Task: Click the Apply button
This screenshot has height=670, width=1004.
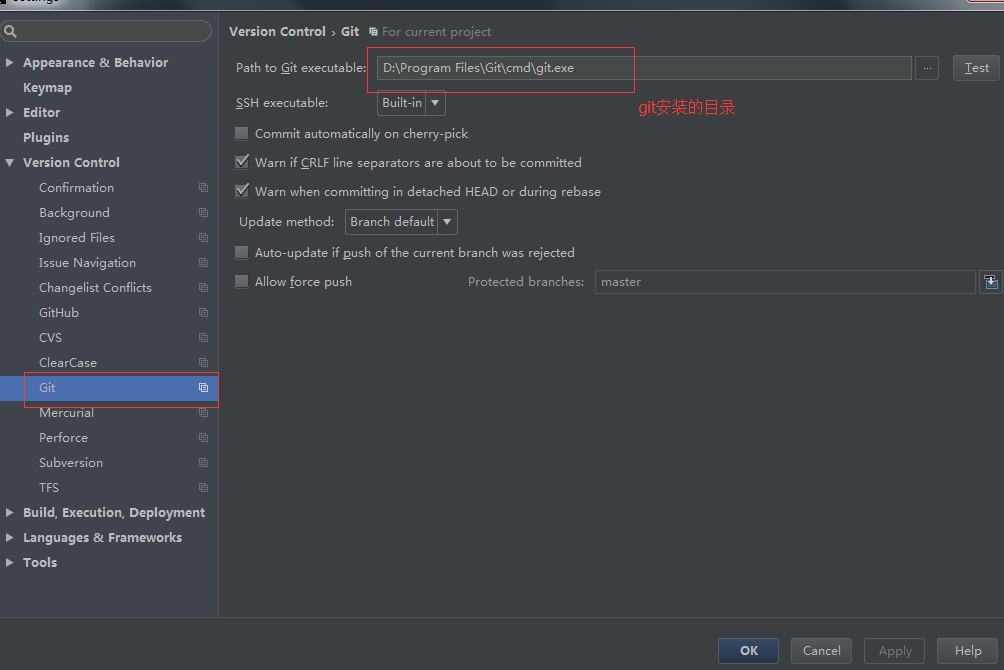Action: [x=895, y=651]
